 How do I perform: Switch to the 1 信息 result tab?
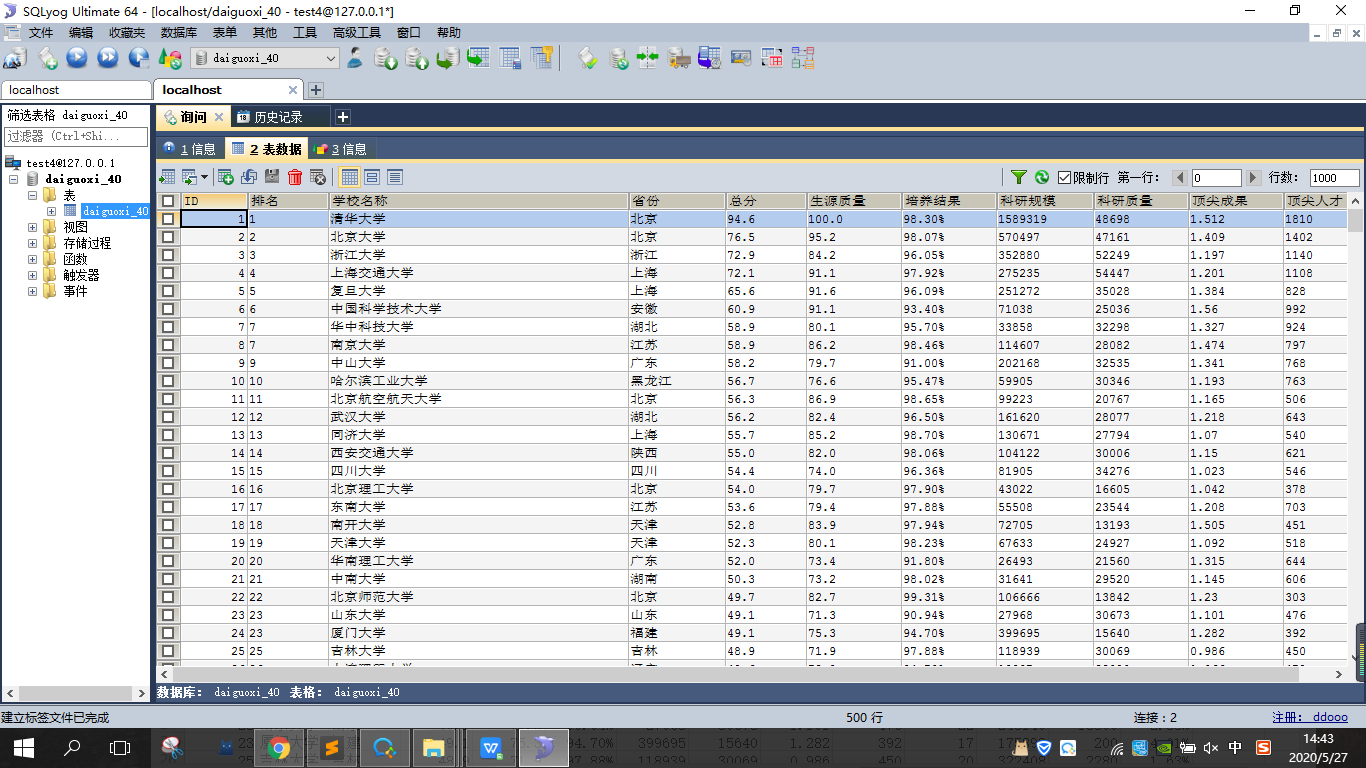point(190,149)
